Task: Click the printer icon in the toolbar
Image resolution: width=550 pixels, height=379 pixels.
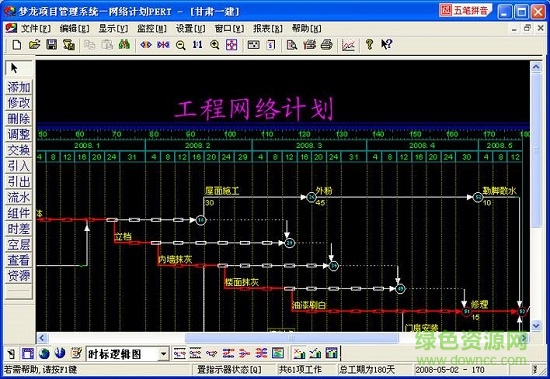Action: (x=327, y=45)
